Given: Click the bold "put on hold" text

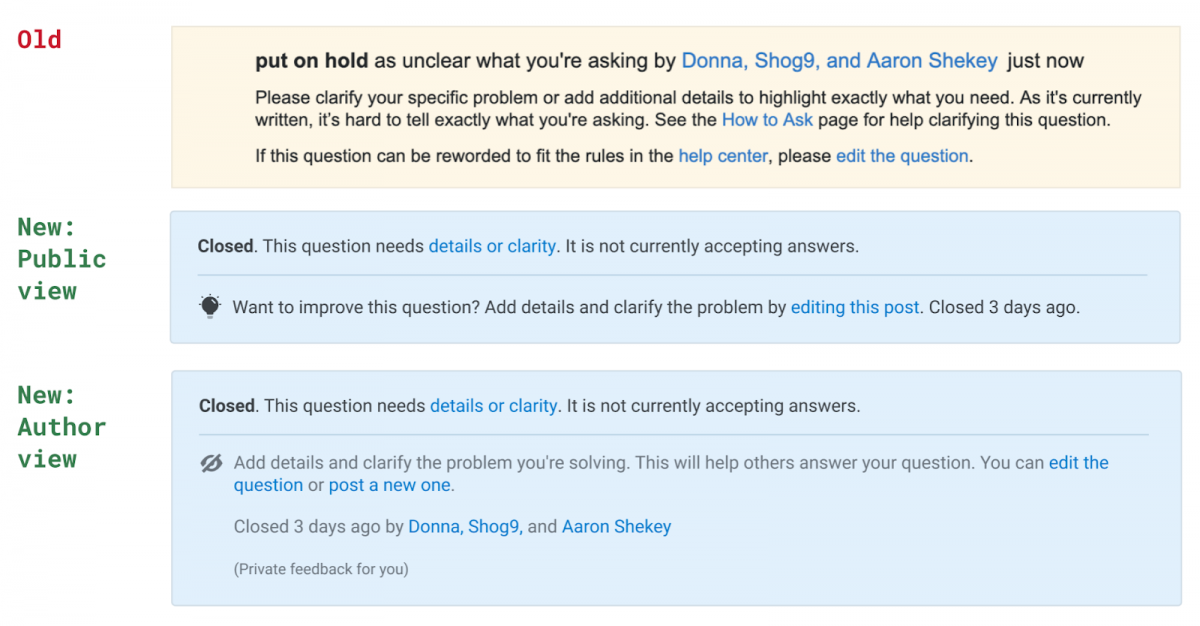Looking at the screenshot, I should click(312, 61).
